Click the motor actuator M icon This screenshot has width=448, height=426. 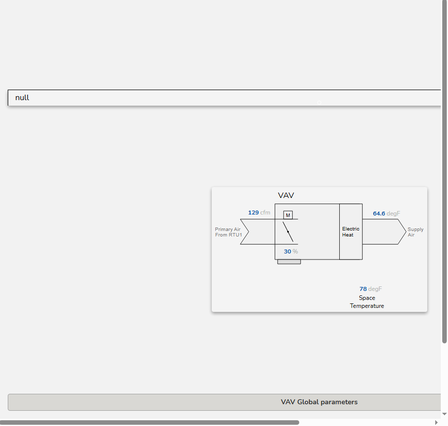288,215
